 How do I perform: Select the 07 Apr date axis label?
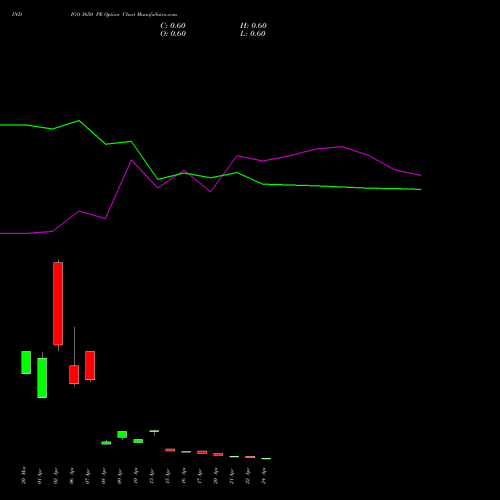coord(88,476)
